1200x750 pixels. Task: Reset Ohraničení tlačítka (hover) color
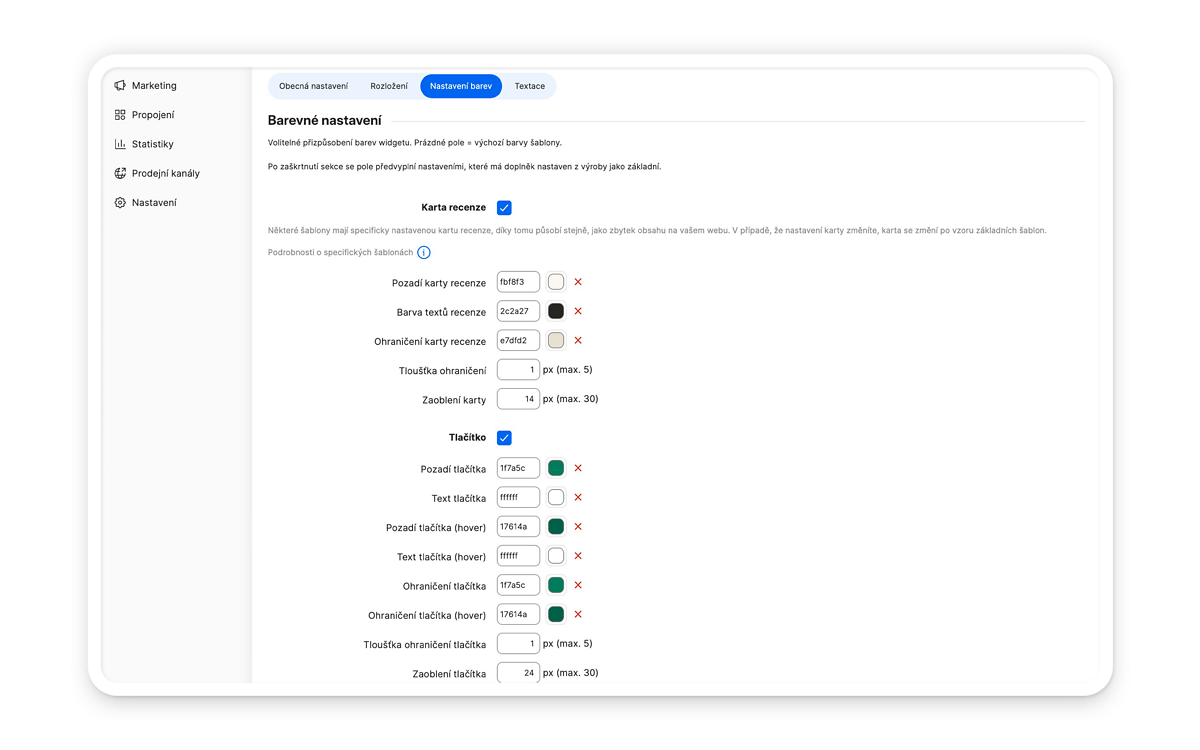(x=578, y=614)
